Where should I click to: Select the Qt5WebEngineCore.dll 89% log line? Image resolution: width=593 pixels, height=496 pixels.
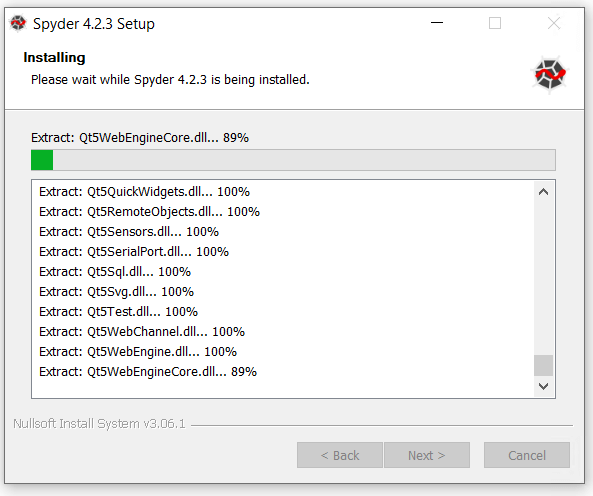(x=148, y=372)
